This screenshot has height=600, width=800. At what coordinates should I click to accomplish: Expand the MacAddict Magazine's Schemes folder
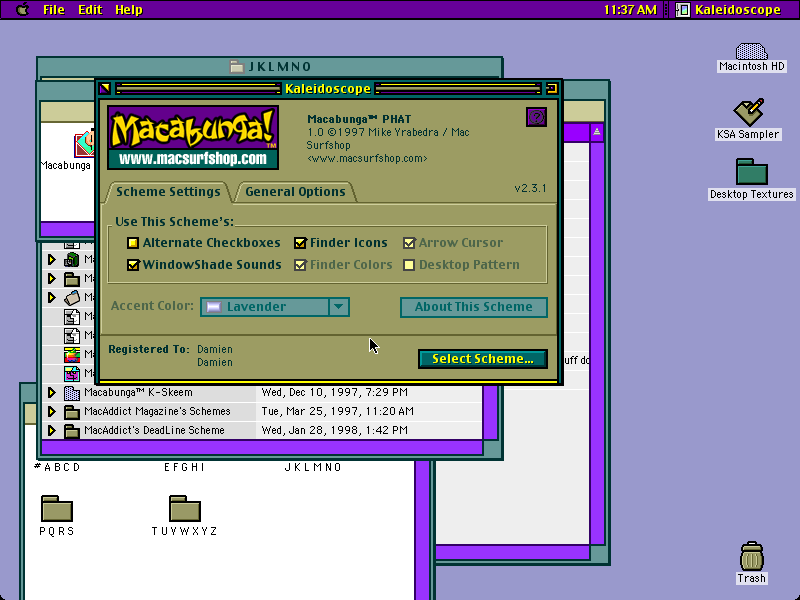[x=52, y=411]
